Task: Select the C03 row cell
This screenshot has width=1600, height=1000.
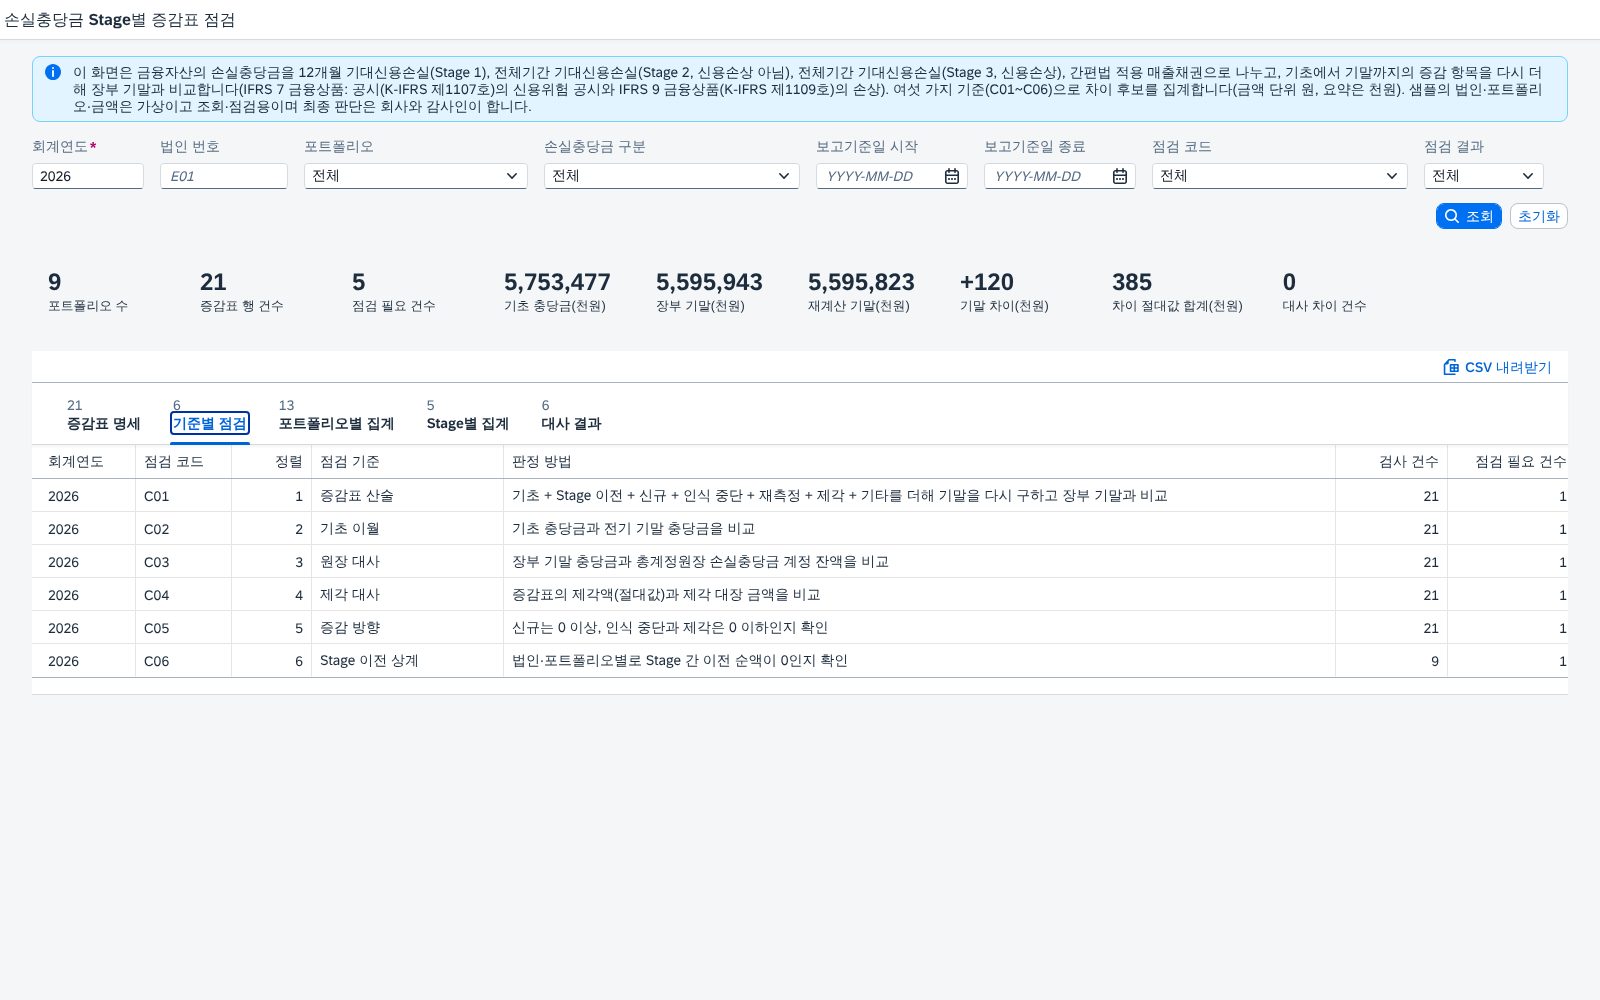Action: (x=183, y=562)
